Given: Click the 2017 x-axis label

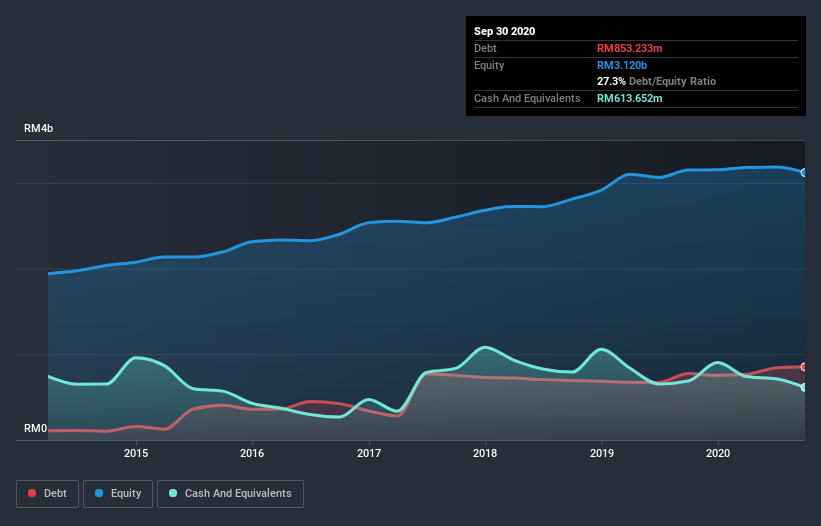Looking at the screenshot, I should point(369,453).
